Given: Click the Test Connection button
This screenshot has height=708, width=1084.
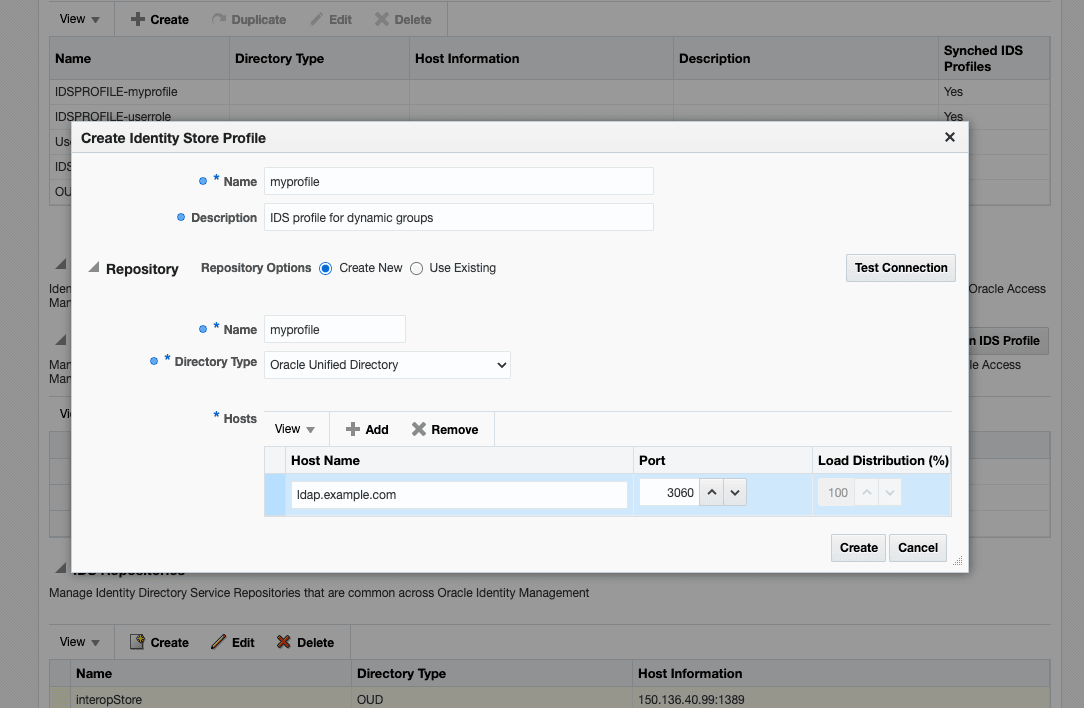Looking at the screenshot, I should pyautogui.click(x=901, y=268).
